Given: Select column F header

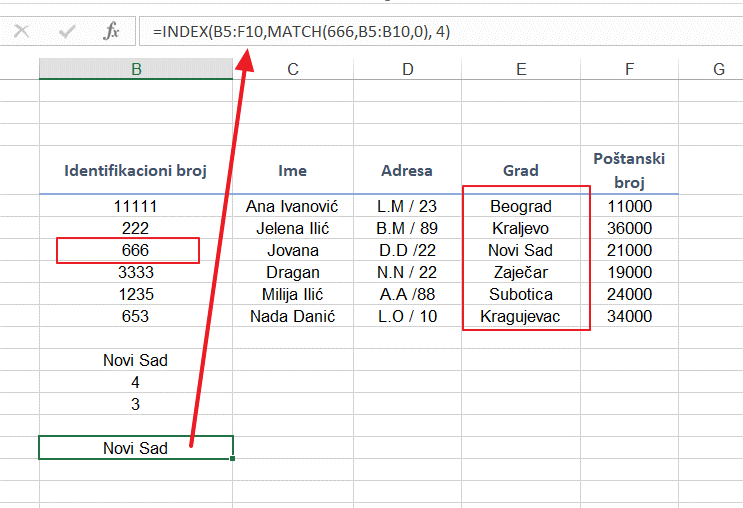Looking at the screenshot, I should [x=629, y=69].
